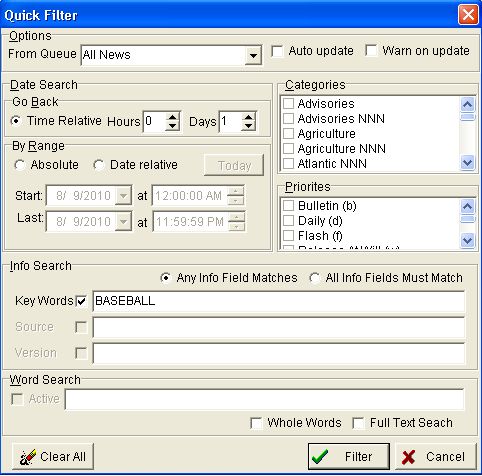Click the Word Search text field
This screenshot has height=476, width=482.
tap(264, 399)
